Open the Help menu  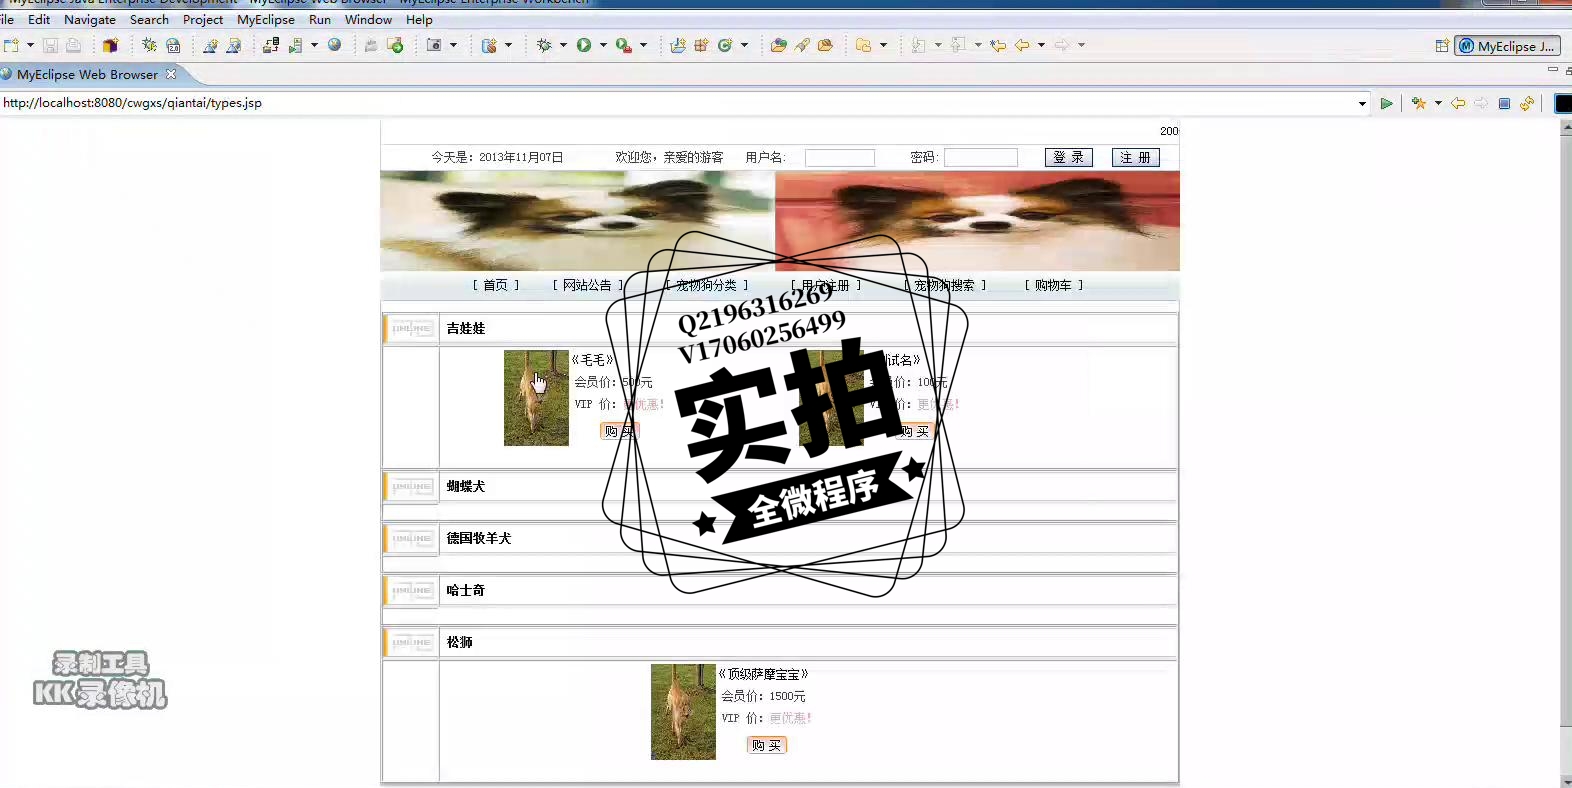tap(419, 19)
